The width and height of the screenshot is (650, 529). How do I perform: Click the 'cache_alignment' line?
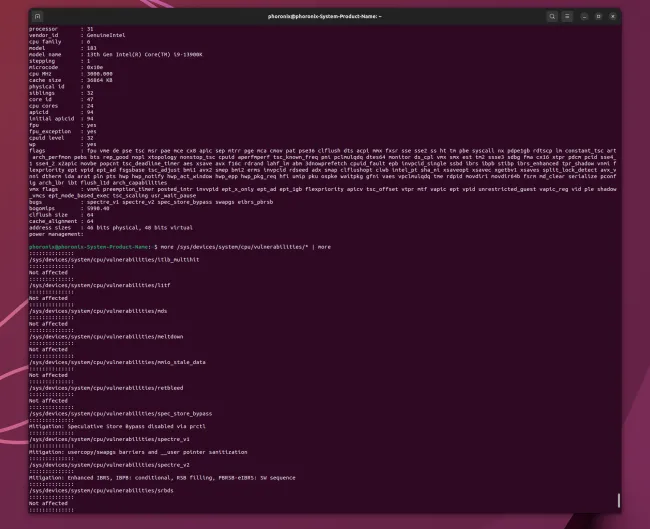coord(61,221)
